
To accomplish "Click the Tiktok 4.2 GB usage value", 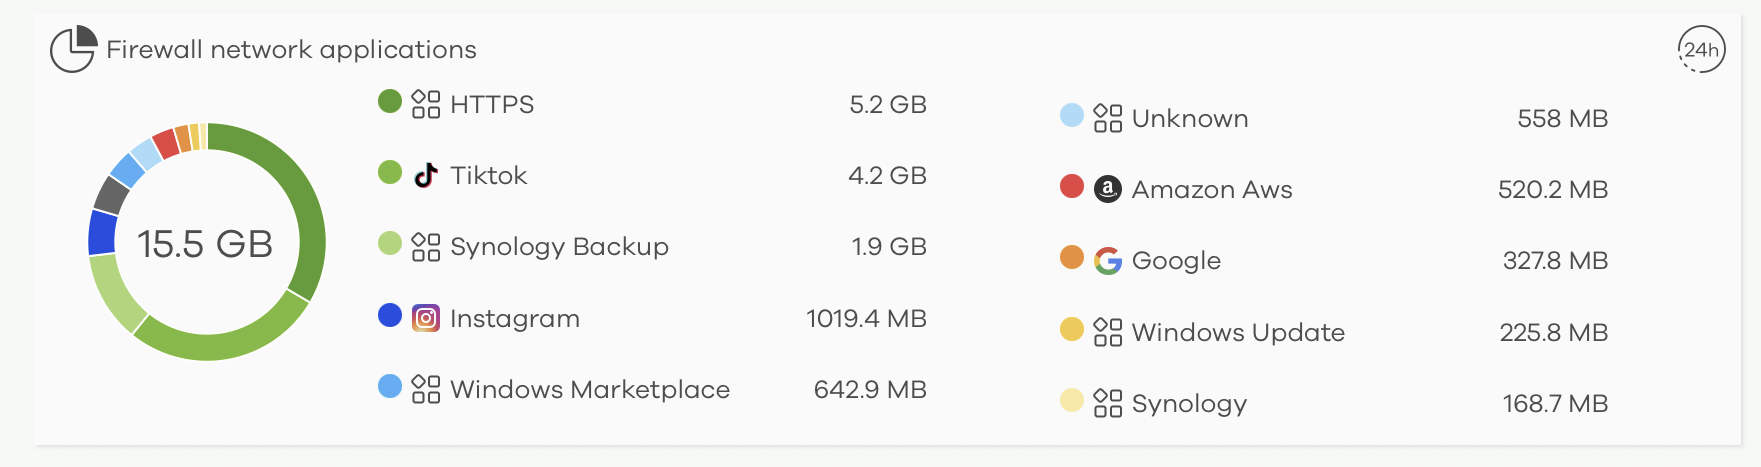I will [x=888, y=176].
